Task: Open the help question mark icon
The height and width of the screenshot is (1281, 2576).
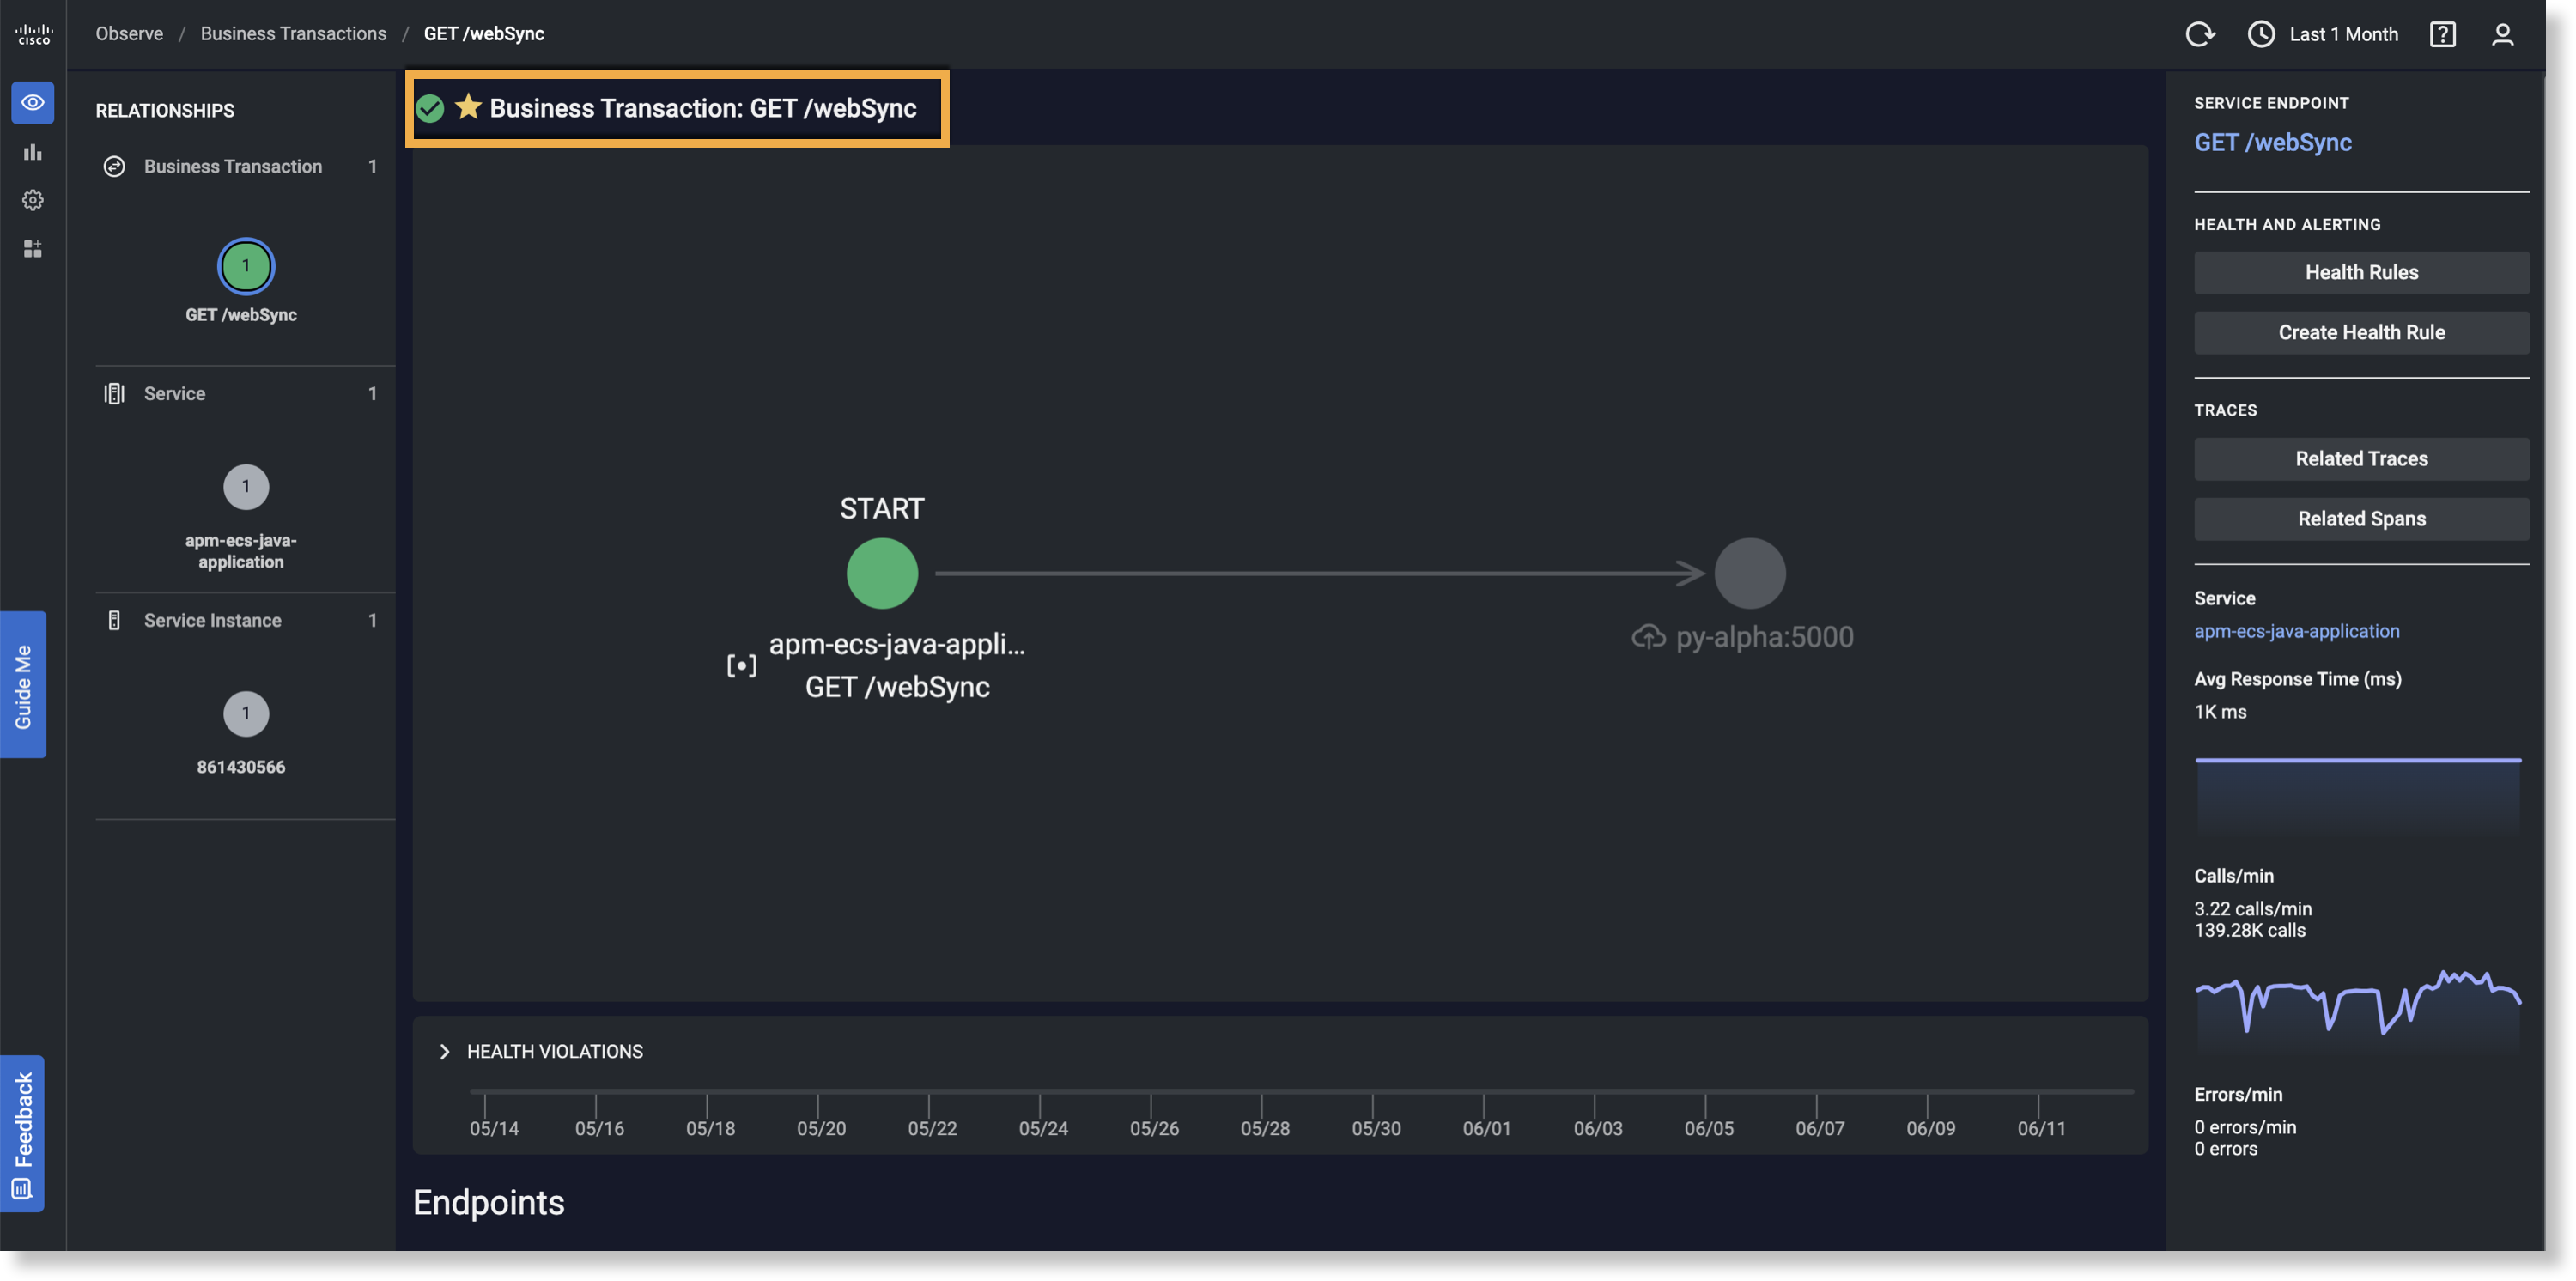Action: [2442, 34]
